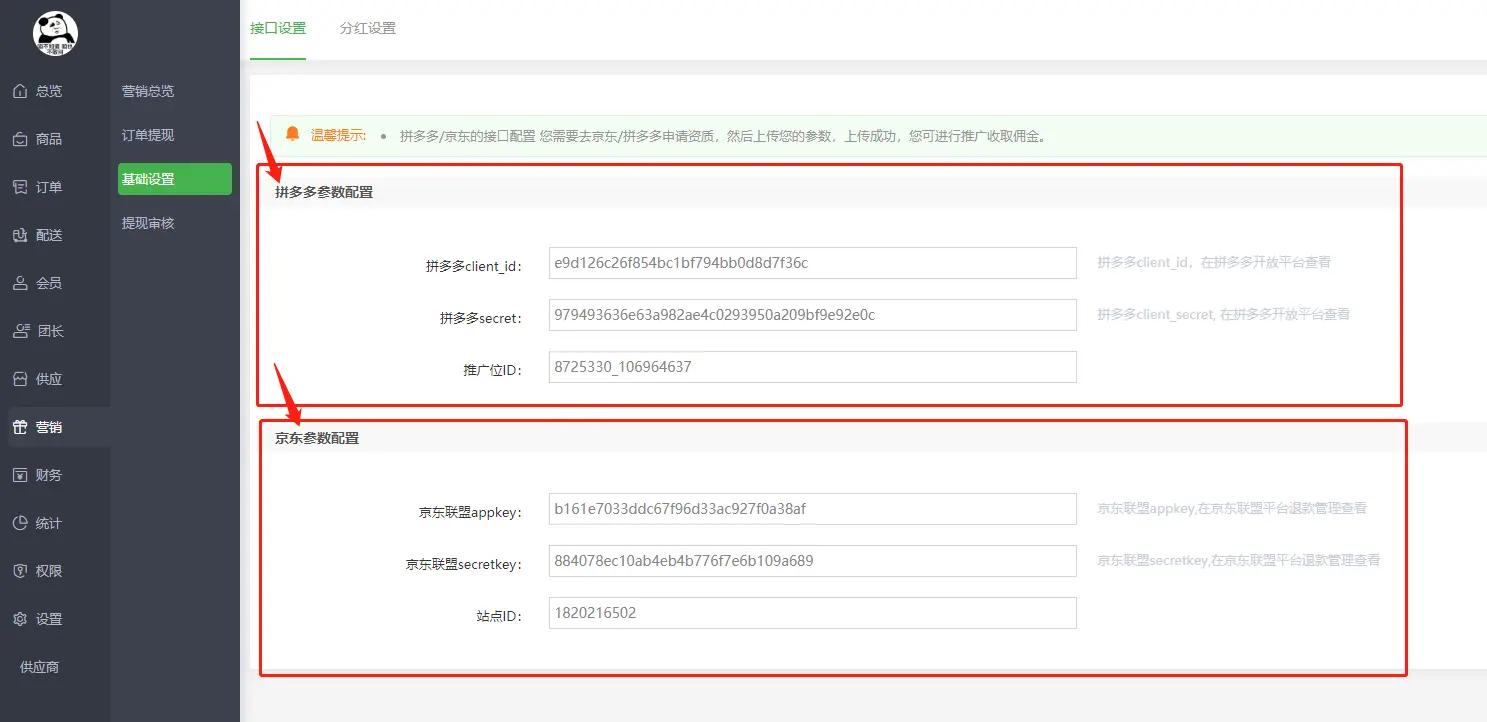The height and width of the screenshot is (722, 1487).
Task: Click the 订单 list icon
Action: [20, 187]
